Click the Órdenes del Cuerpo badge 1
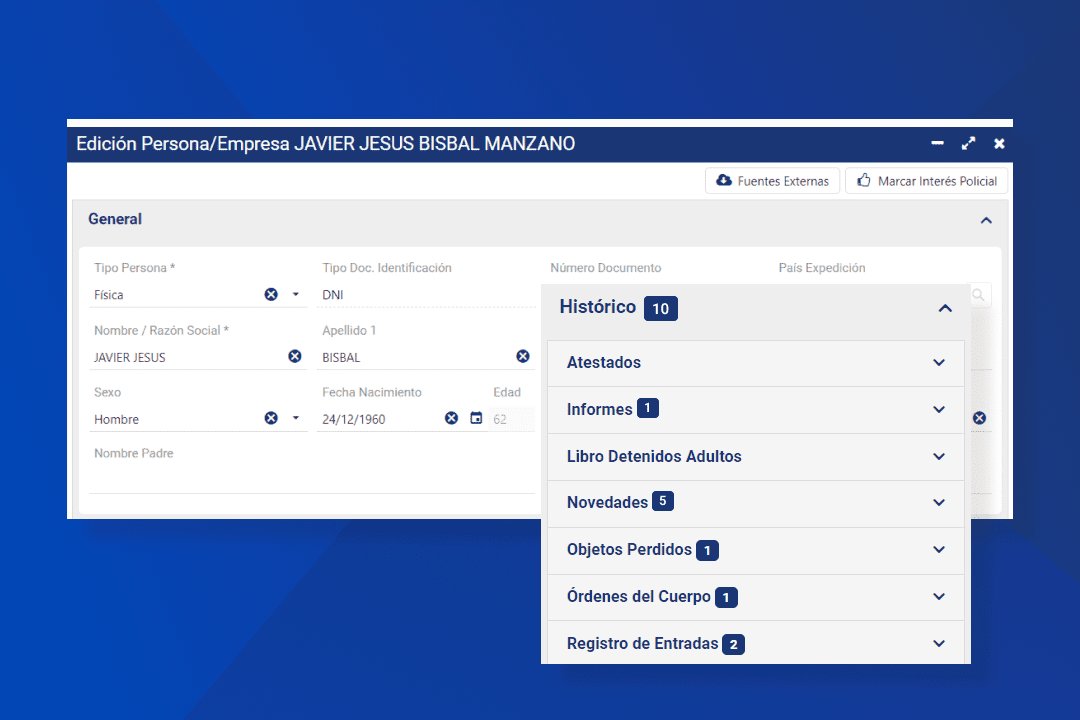The width and height of the screenshot is (1080, 720). click(726, 597)
